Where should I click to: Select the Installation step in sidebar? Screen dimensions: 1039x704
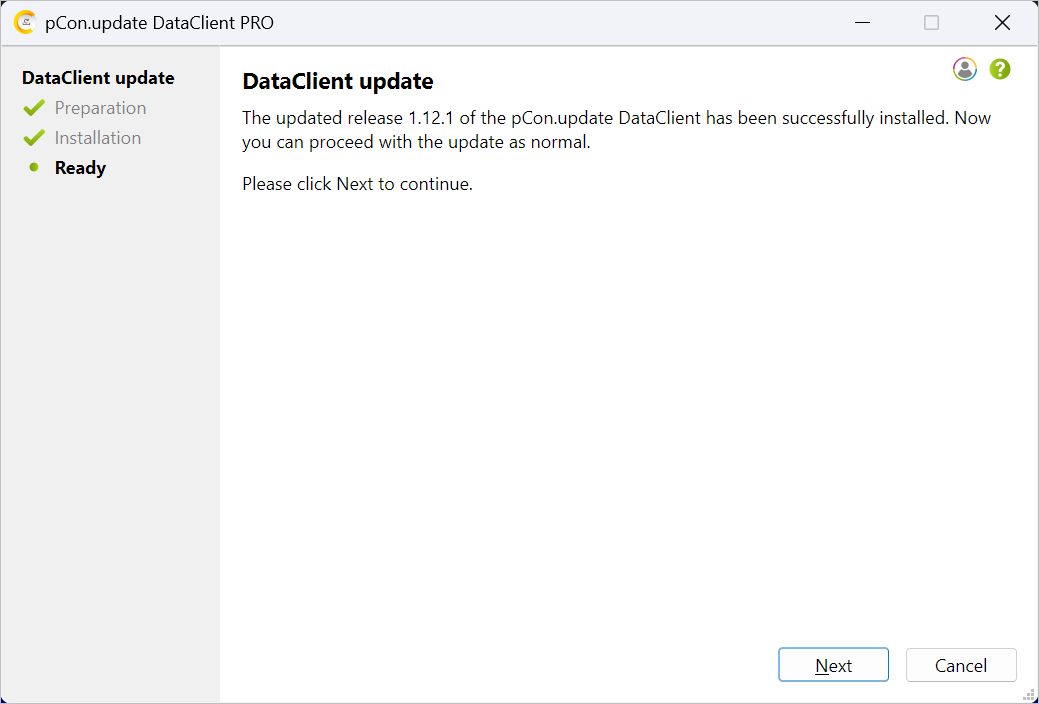coord(98,138)
